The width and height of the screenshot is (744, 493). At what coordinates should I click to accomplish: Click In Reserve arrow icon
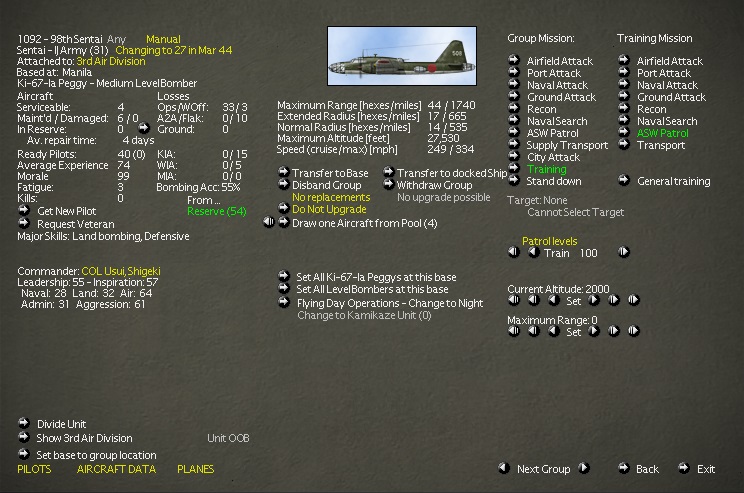[x=144, y=128]
